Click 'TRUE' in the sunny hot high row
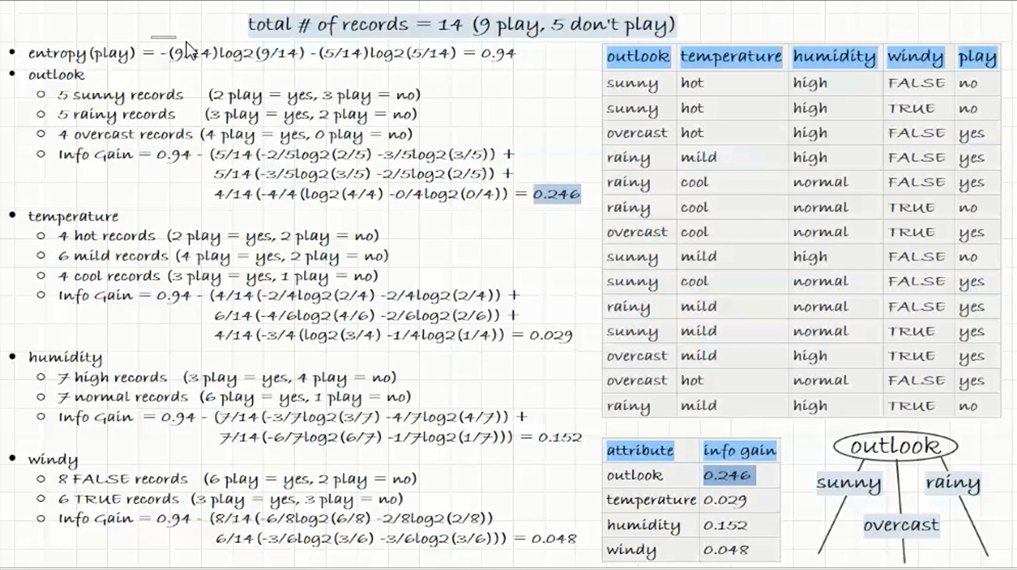 coord(911,108)
